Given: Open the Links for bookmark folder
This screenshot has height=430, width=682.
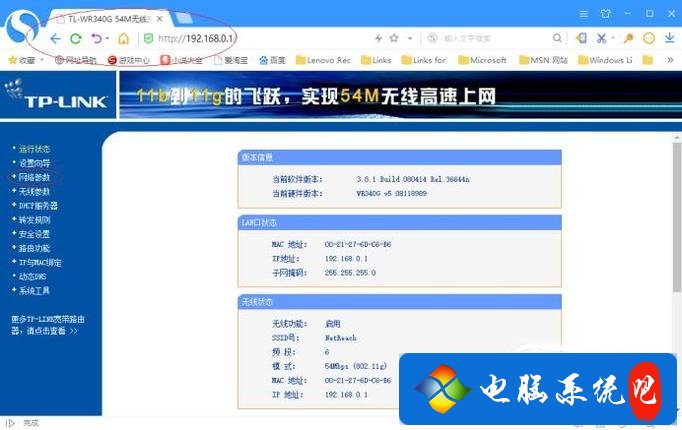Looking at the screenshot, I should (x=424, y=60).
